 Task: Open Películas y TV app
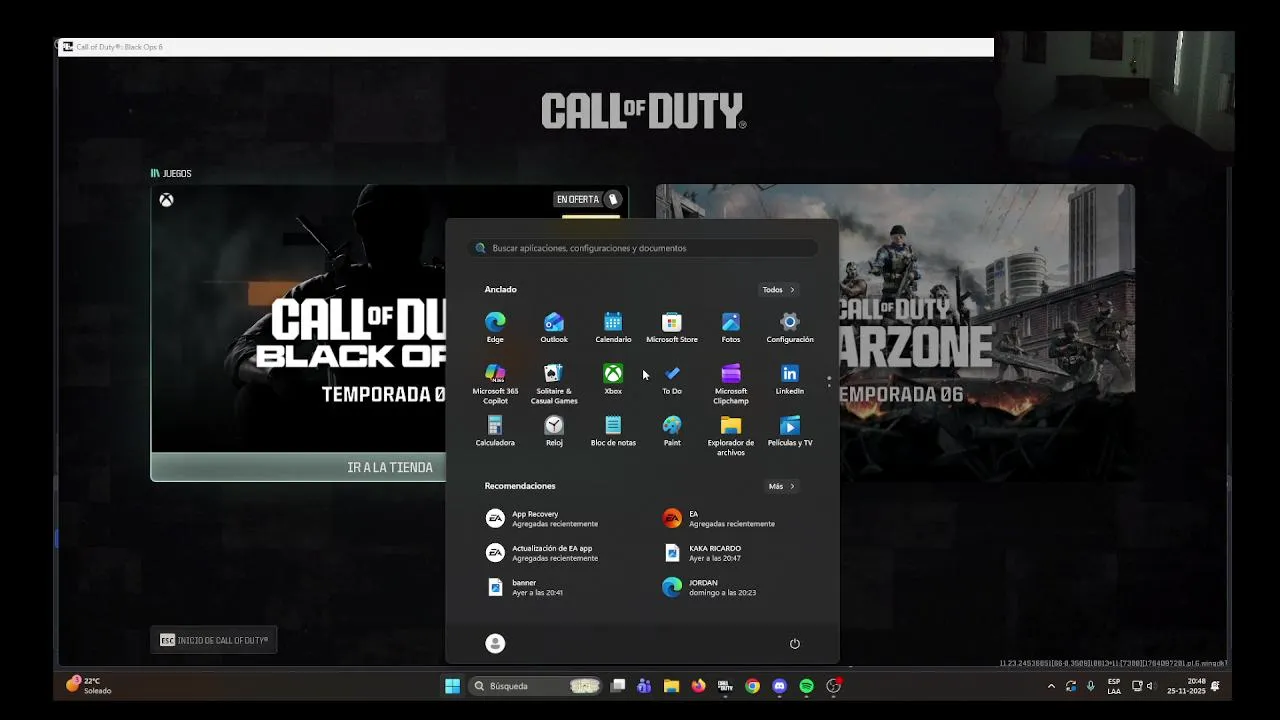pos(790,431)
